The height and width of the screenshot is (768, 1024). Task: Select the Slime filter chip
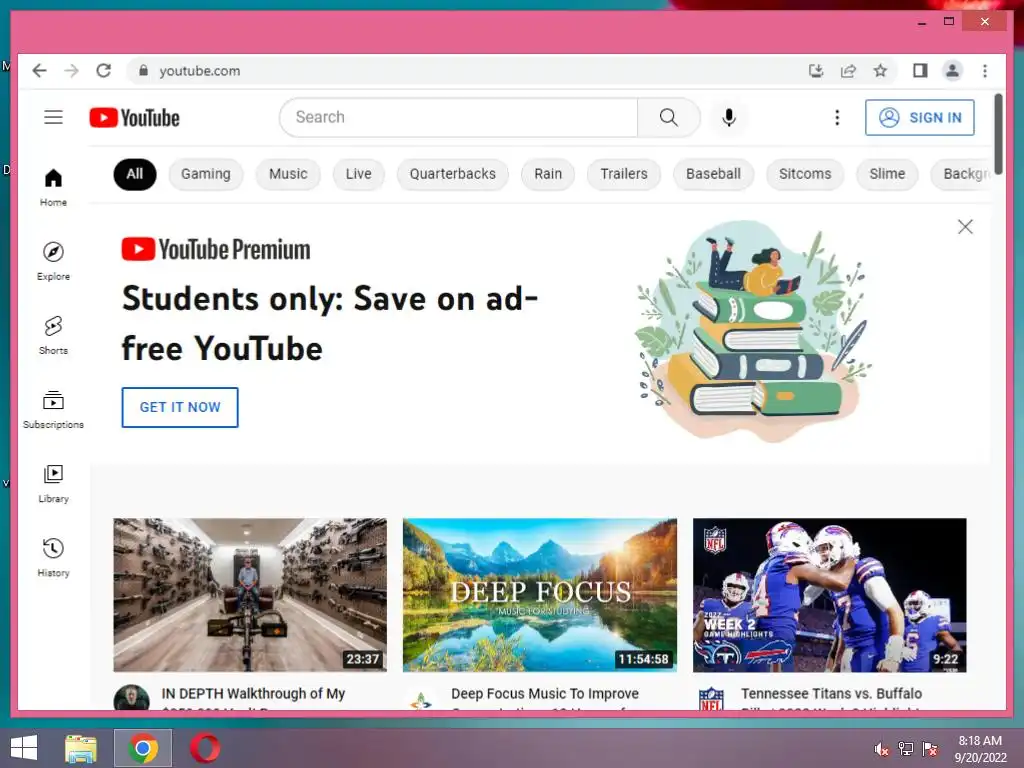[x=887, y=174]
